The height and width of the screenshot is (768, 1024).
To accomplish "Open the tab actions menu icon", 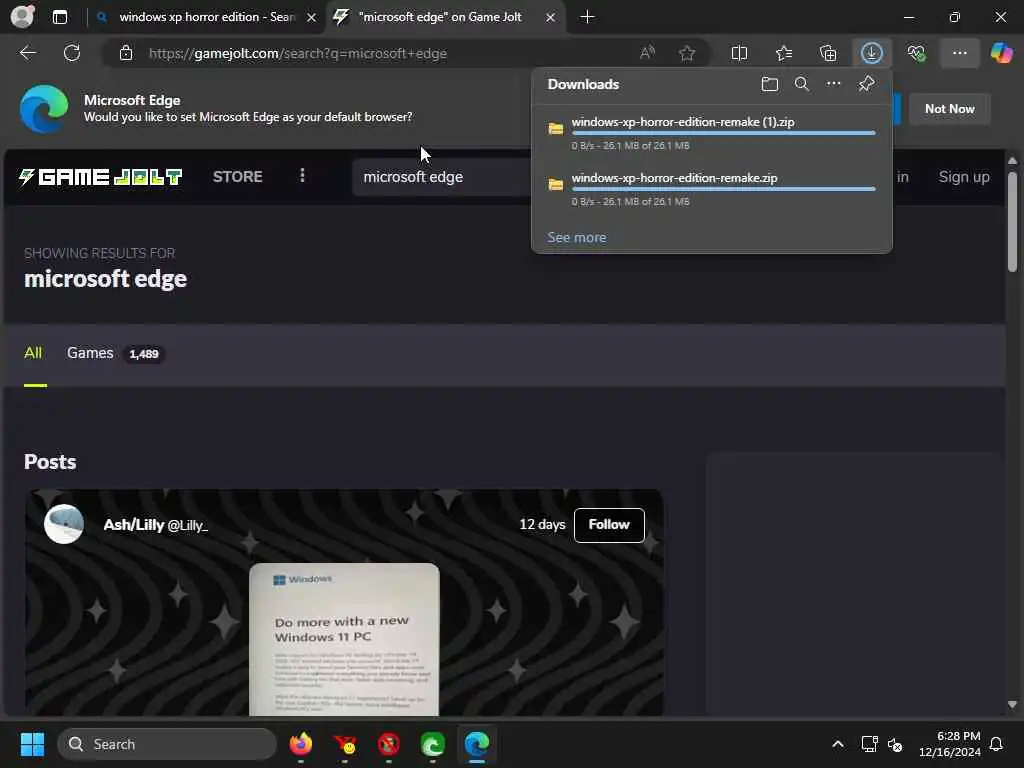I will (60, 17).
